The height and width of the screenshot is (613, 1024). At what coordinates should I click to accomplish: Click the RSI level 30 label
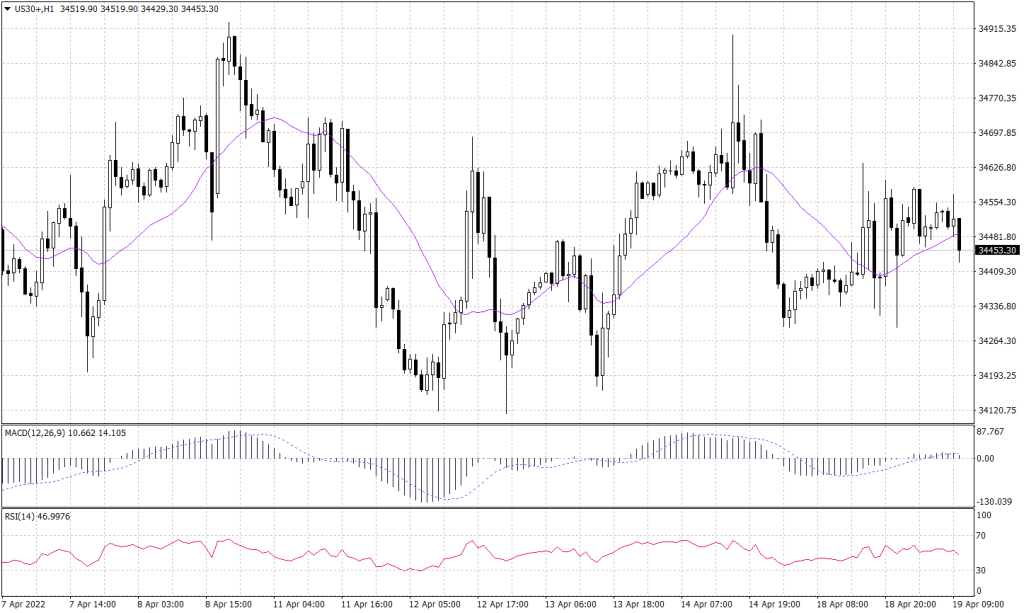tap(981, 570)
